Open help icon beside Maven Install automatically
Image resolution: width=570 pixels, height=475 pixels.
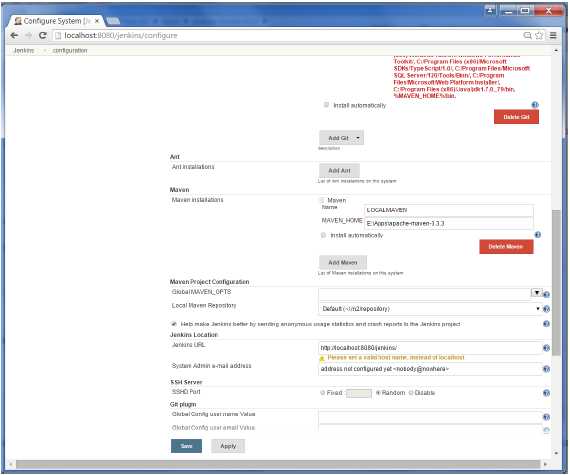[538, 235]
